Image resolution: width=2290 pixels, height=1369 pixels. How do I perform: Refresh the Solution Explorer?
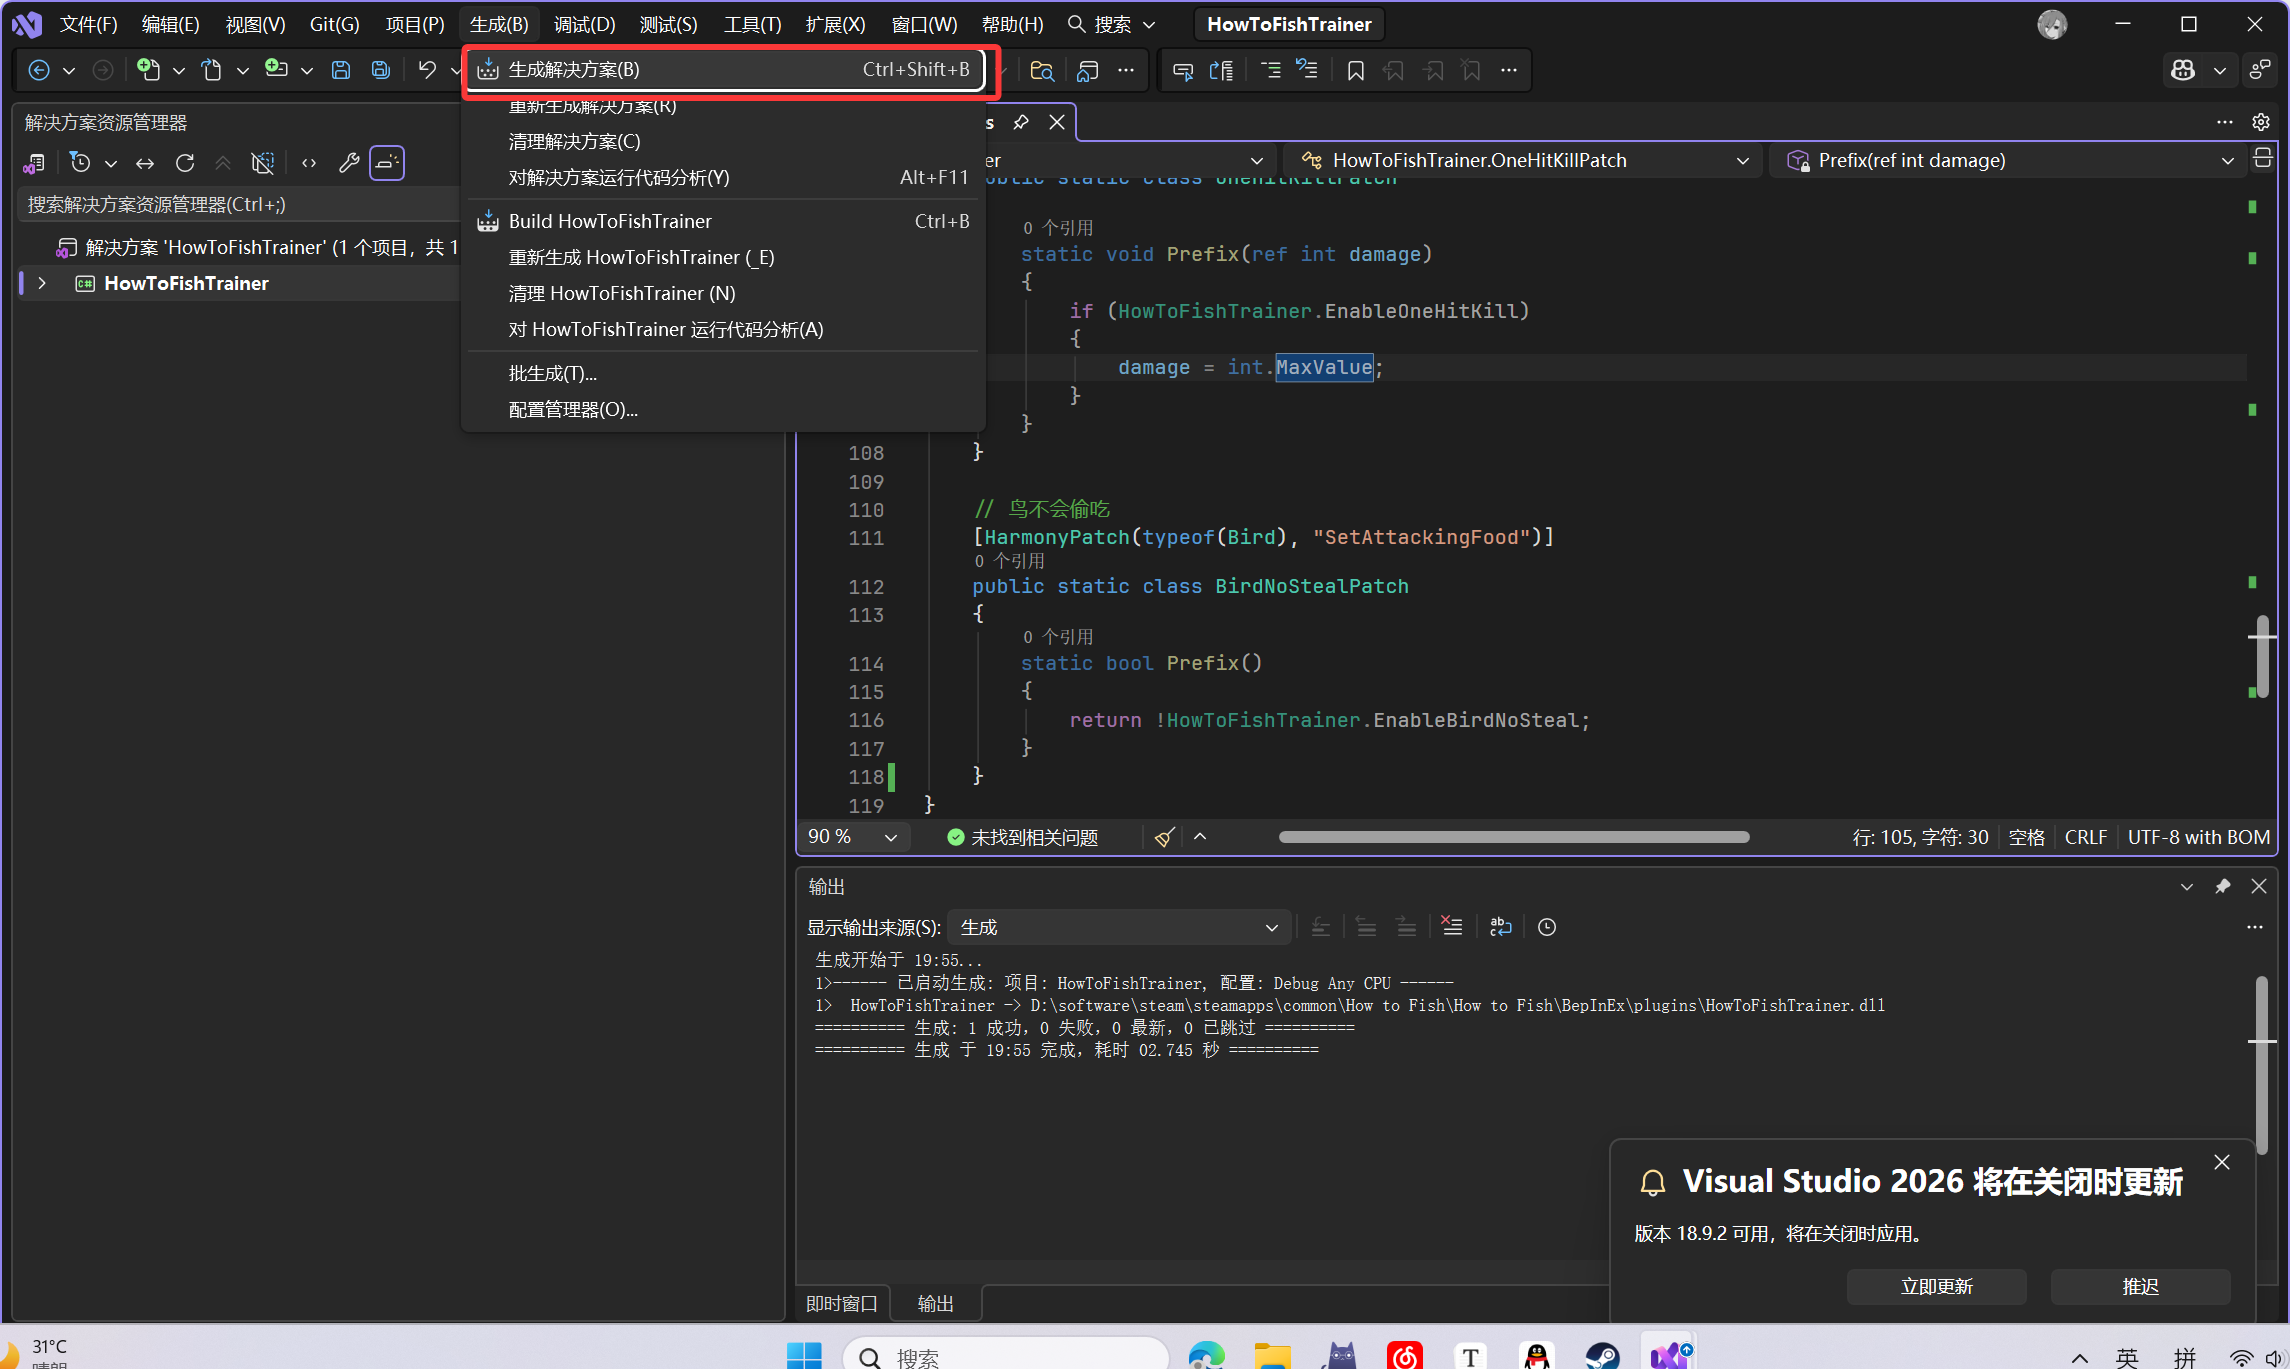(x=185, y=163)
